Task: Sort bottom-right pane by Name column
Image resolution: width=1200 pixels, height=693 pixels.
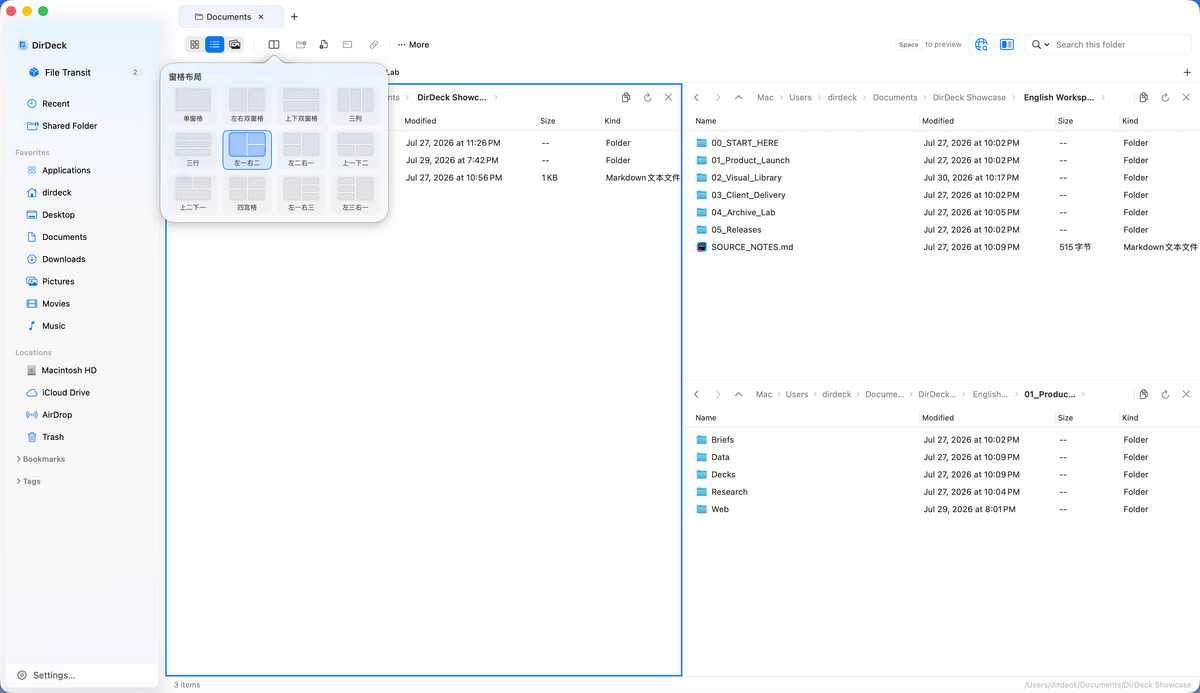Action: click(706, 418)
